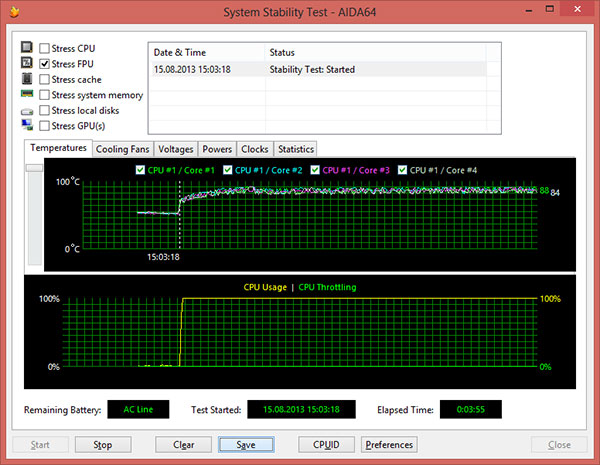
Task: Click the AC Line battery value
Action: click(138, 409)
